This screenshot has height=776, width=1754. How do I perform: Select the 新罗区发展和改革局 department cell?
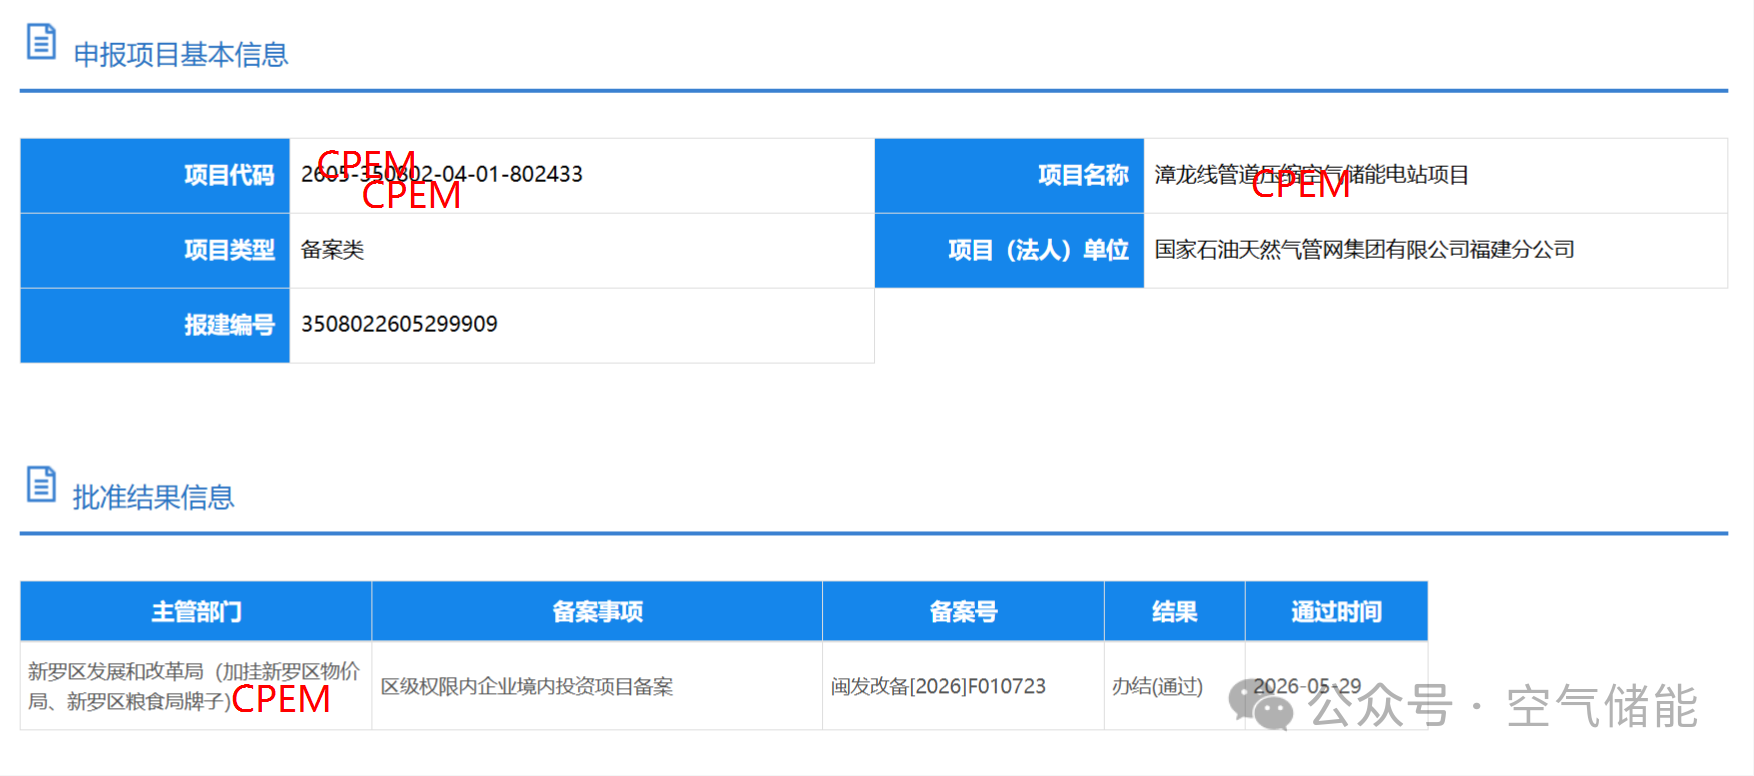pos(194,686)
